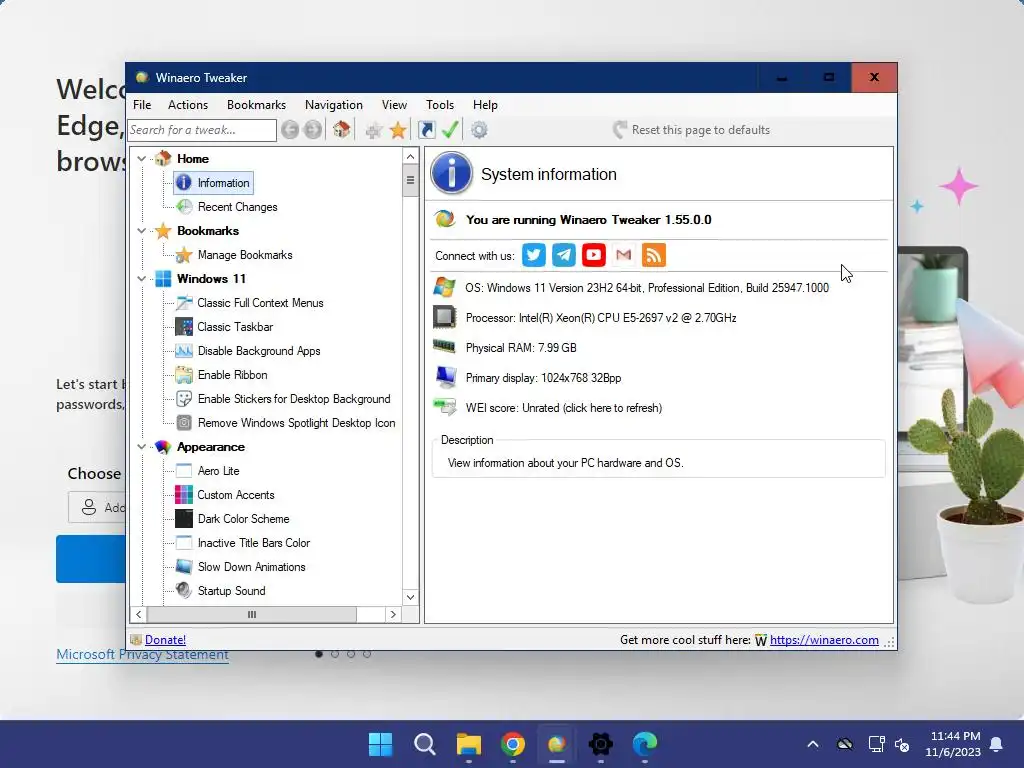This screenshot has width=1024, height=768.
Task: Click the Donate! link
Action: (x=165, y=640)
